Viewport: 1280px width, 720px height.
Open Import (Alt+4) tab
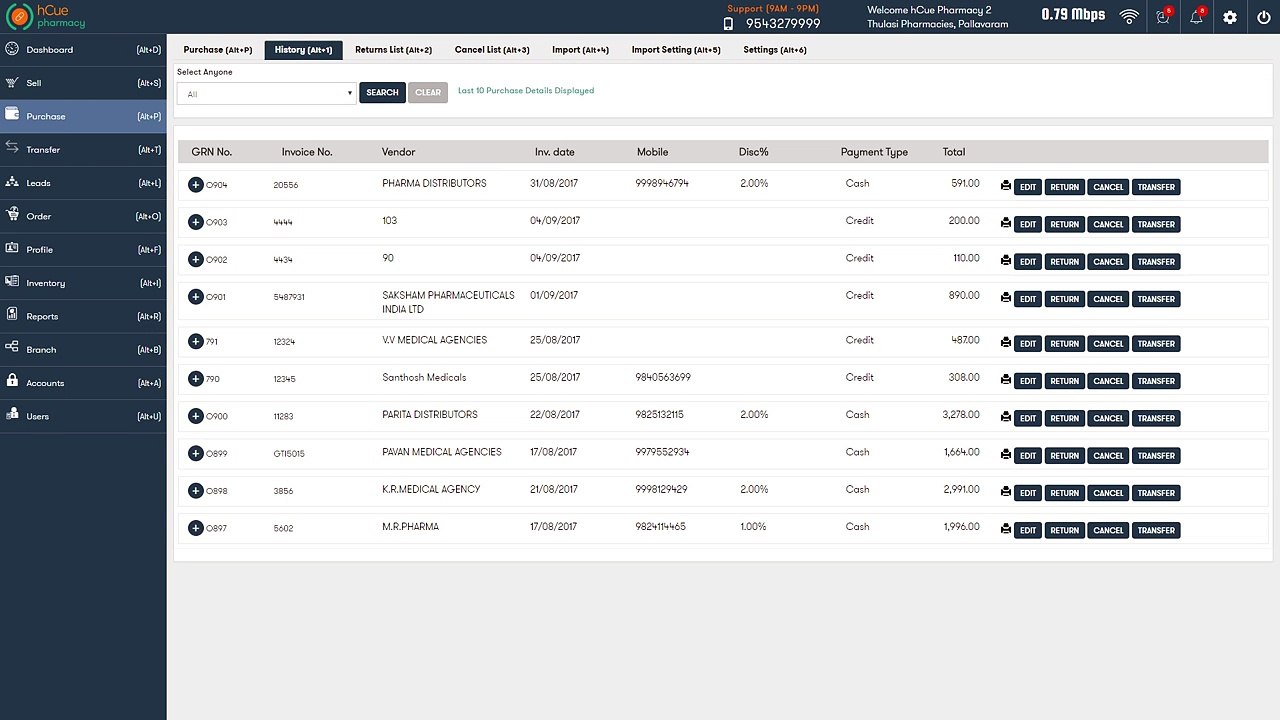tap(580, 50)
